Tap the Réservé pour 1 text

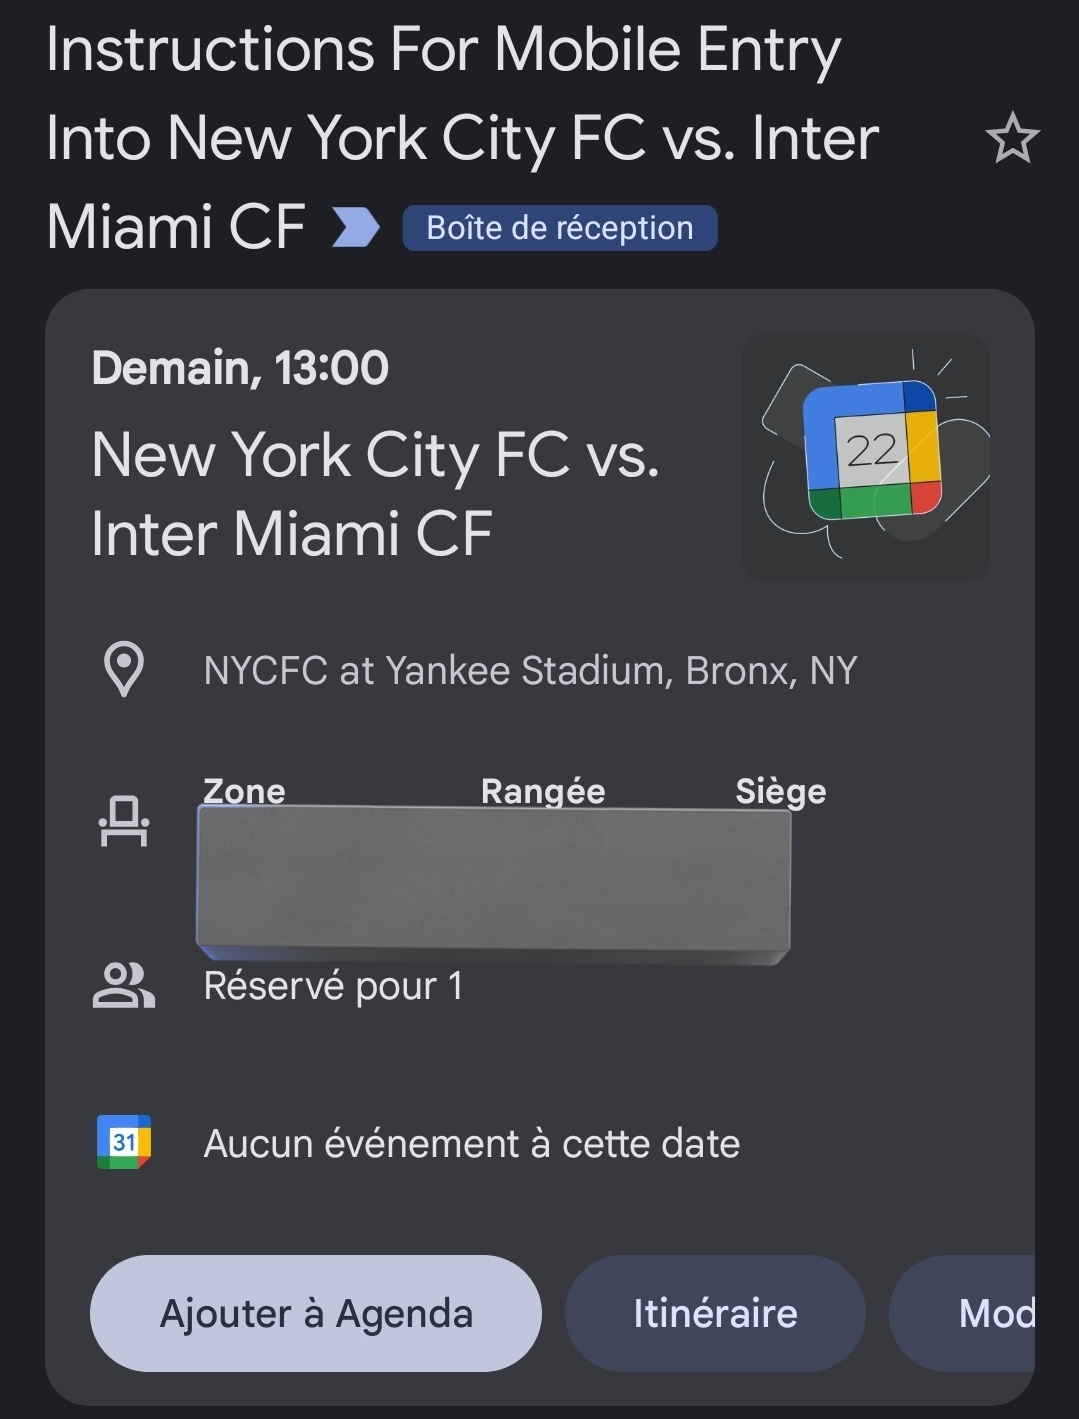coord(333,986)
